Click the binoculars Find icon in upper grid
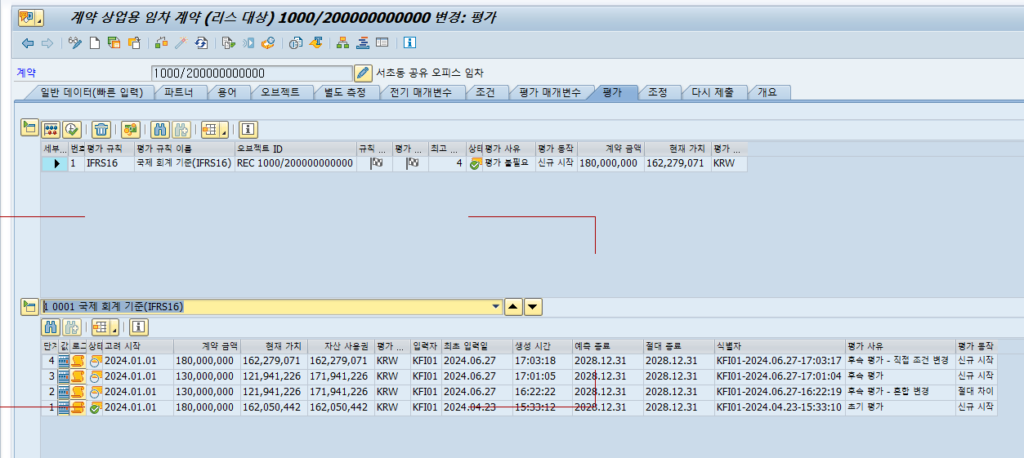 pyautogui.click(x=159, y=129)
